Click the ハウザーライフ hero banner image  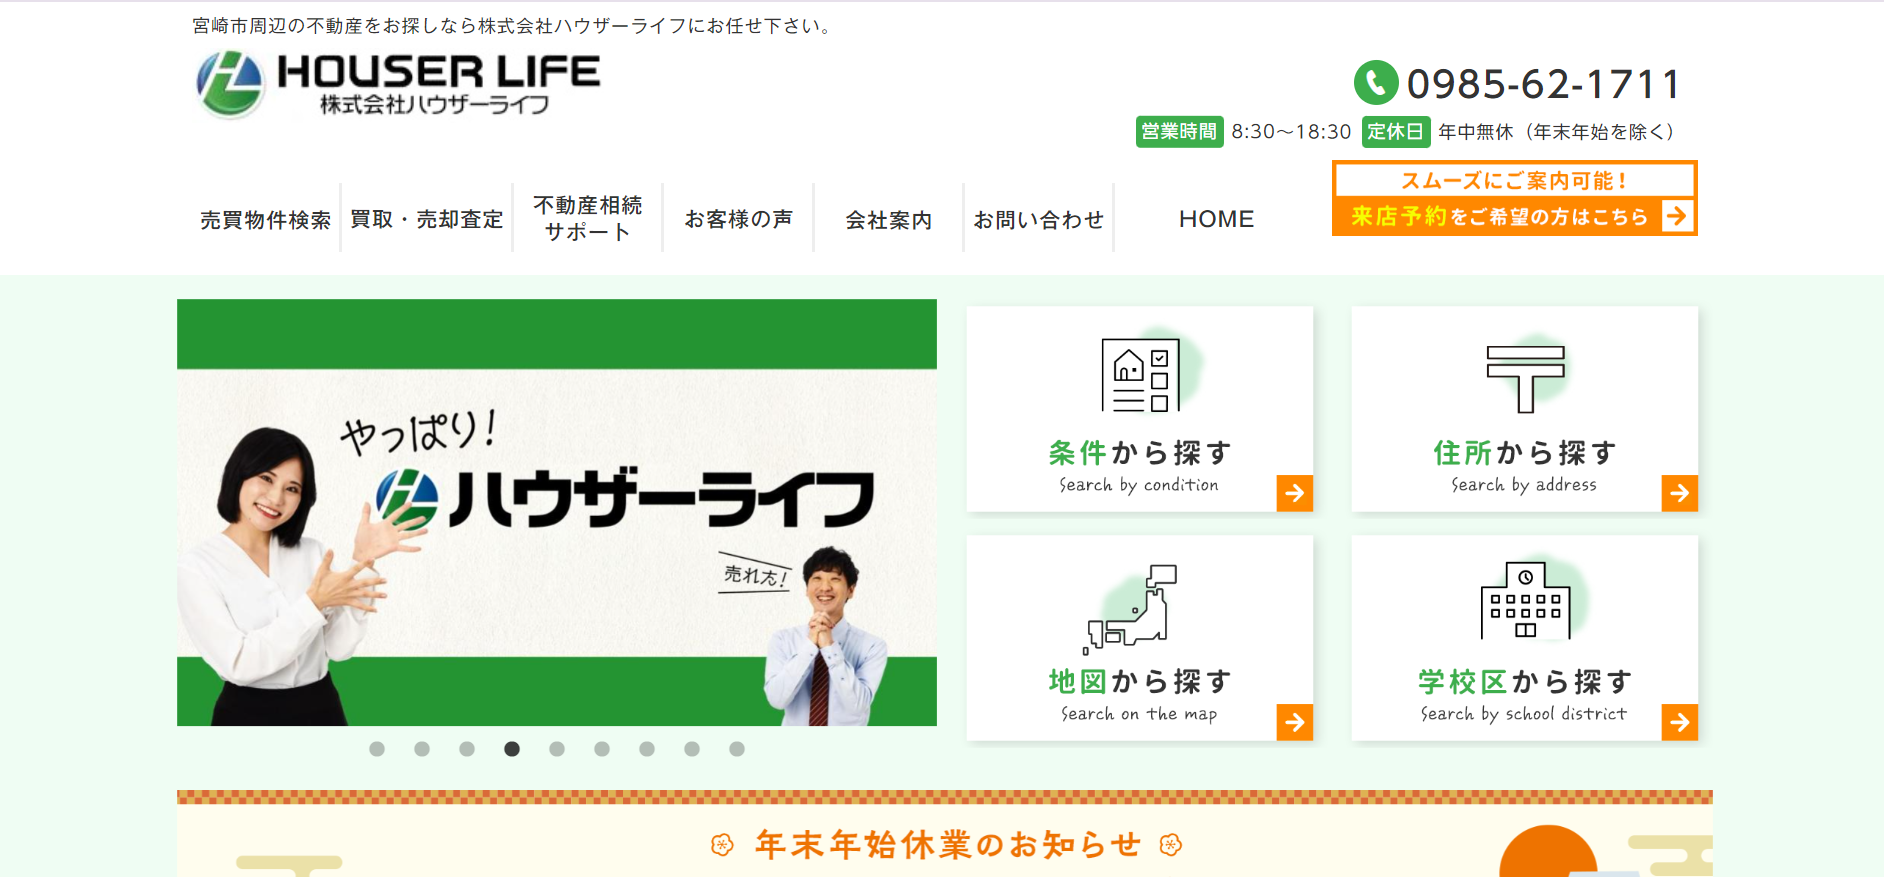(x=557, y=512)
